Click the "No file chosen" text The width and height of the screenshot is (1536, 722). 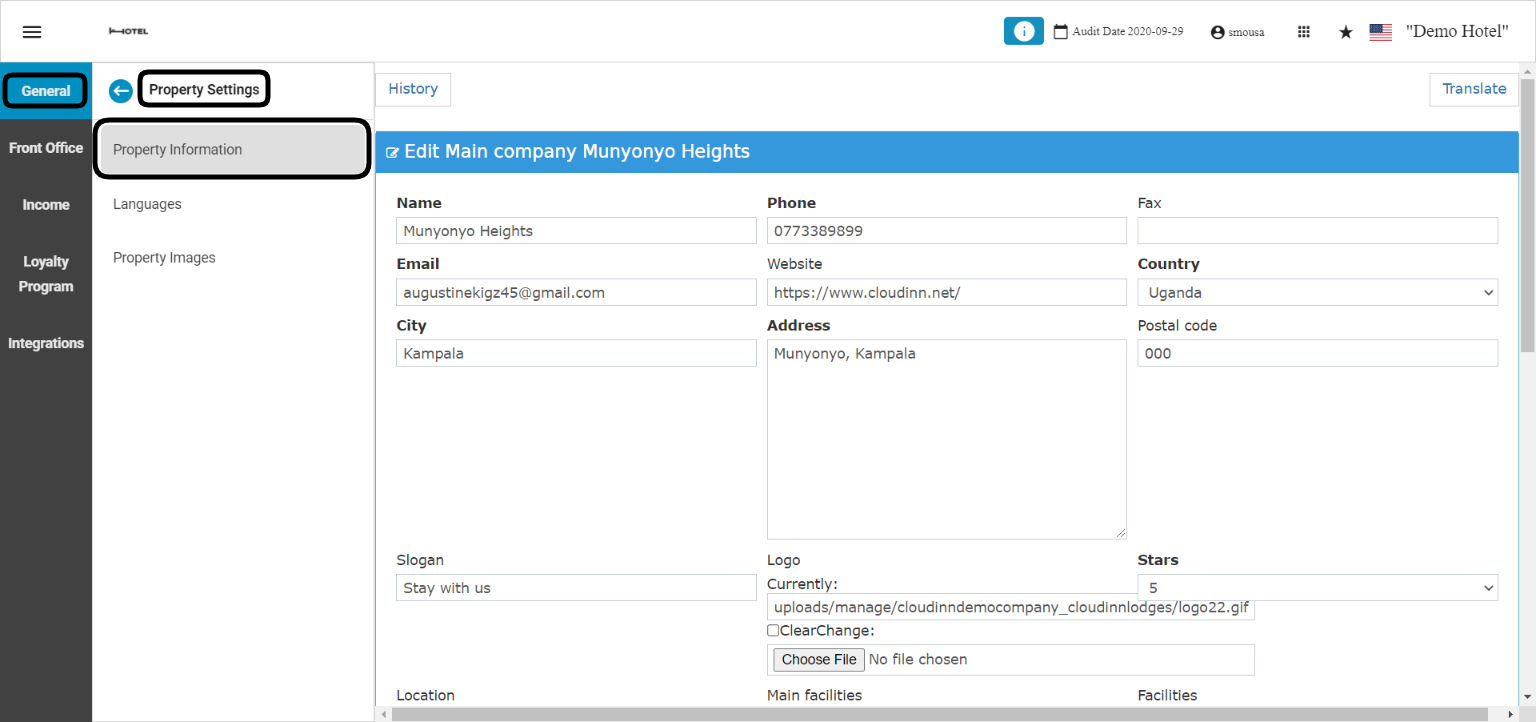point(918,660)
